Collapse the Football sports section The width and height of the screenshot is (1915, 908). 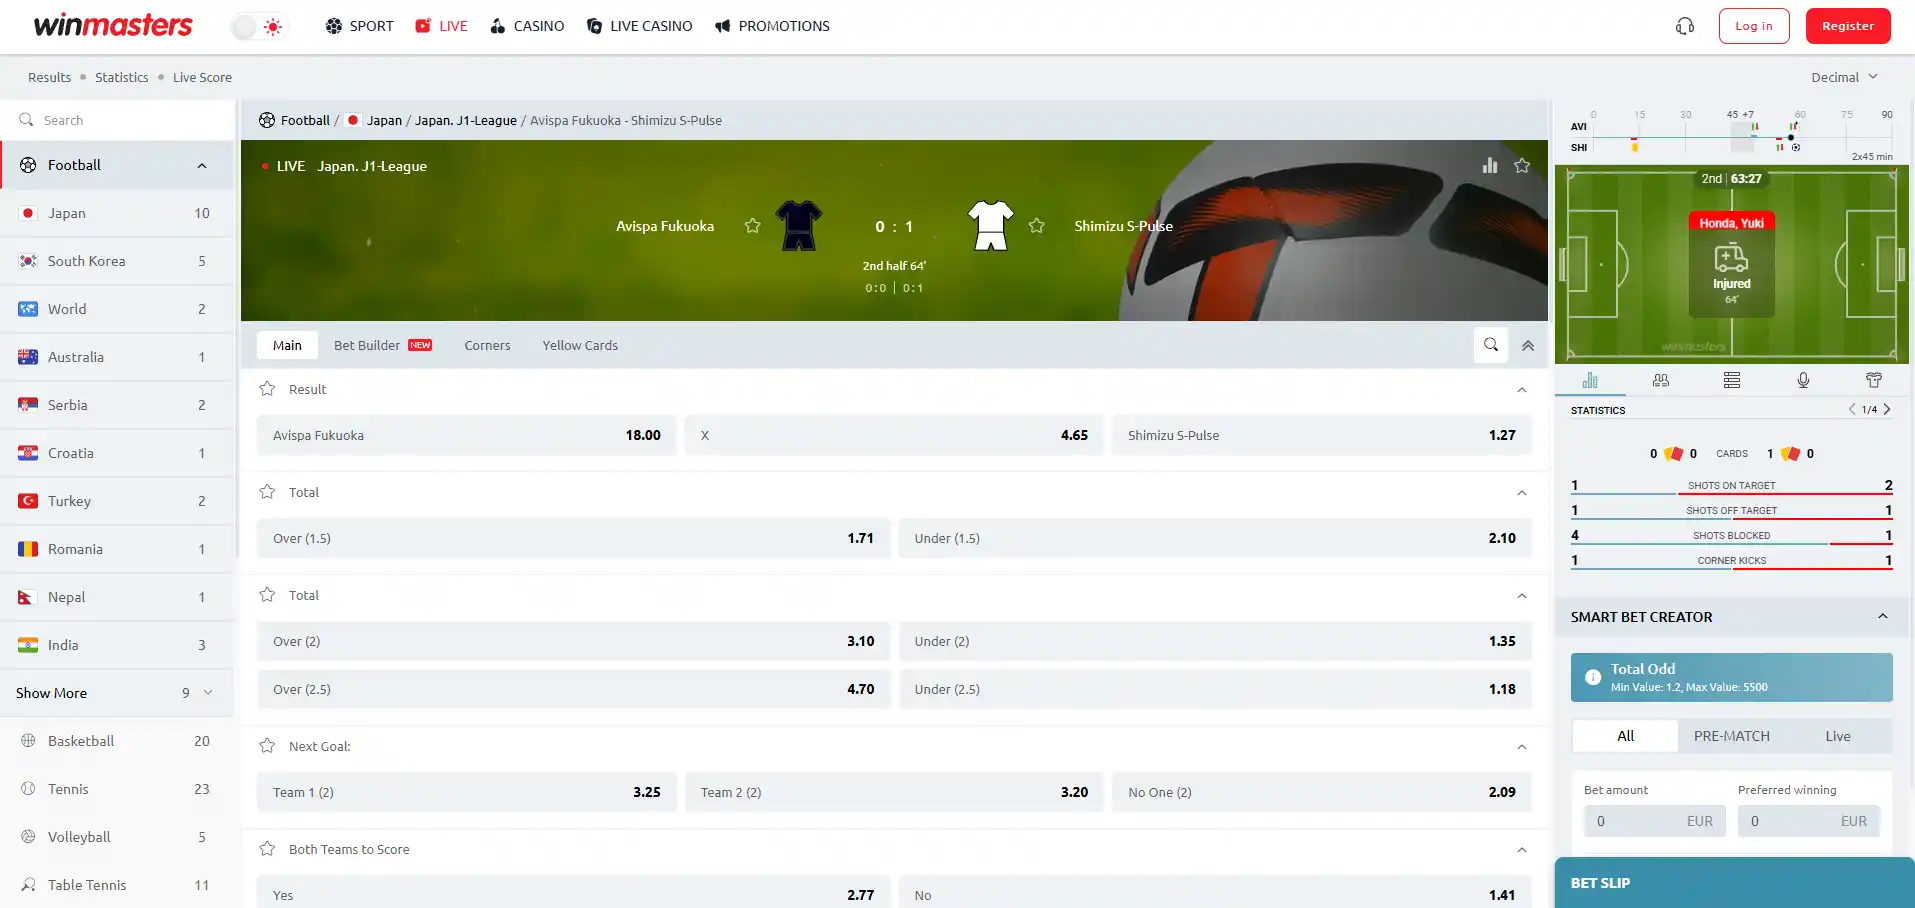[202, 165]
